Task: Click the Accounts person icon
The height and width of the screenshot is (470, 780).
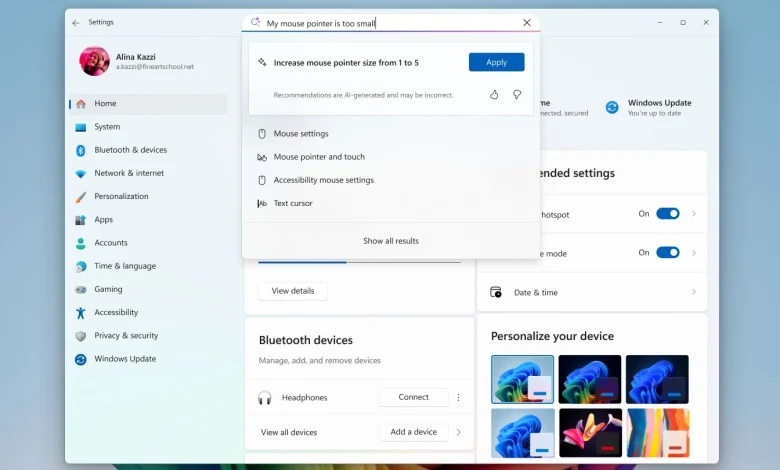Action: tap(81, 243)
